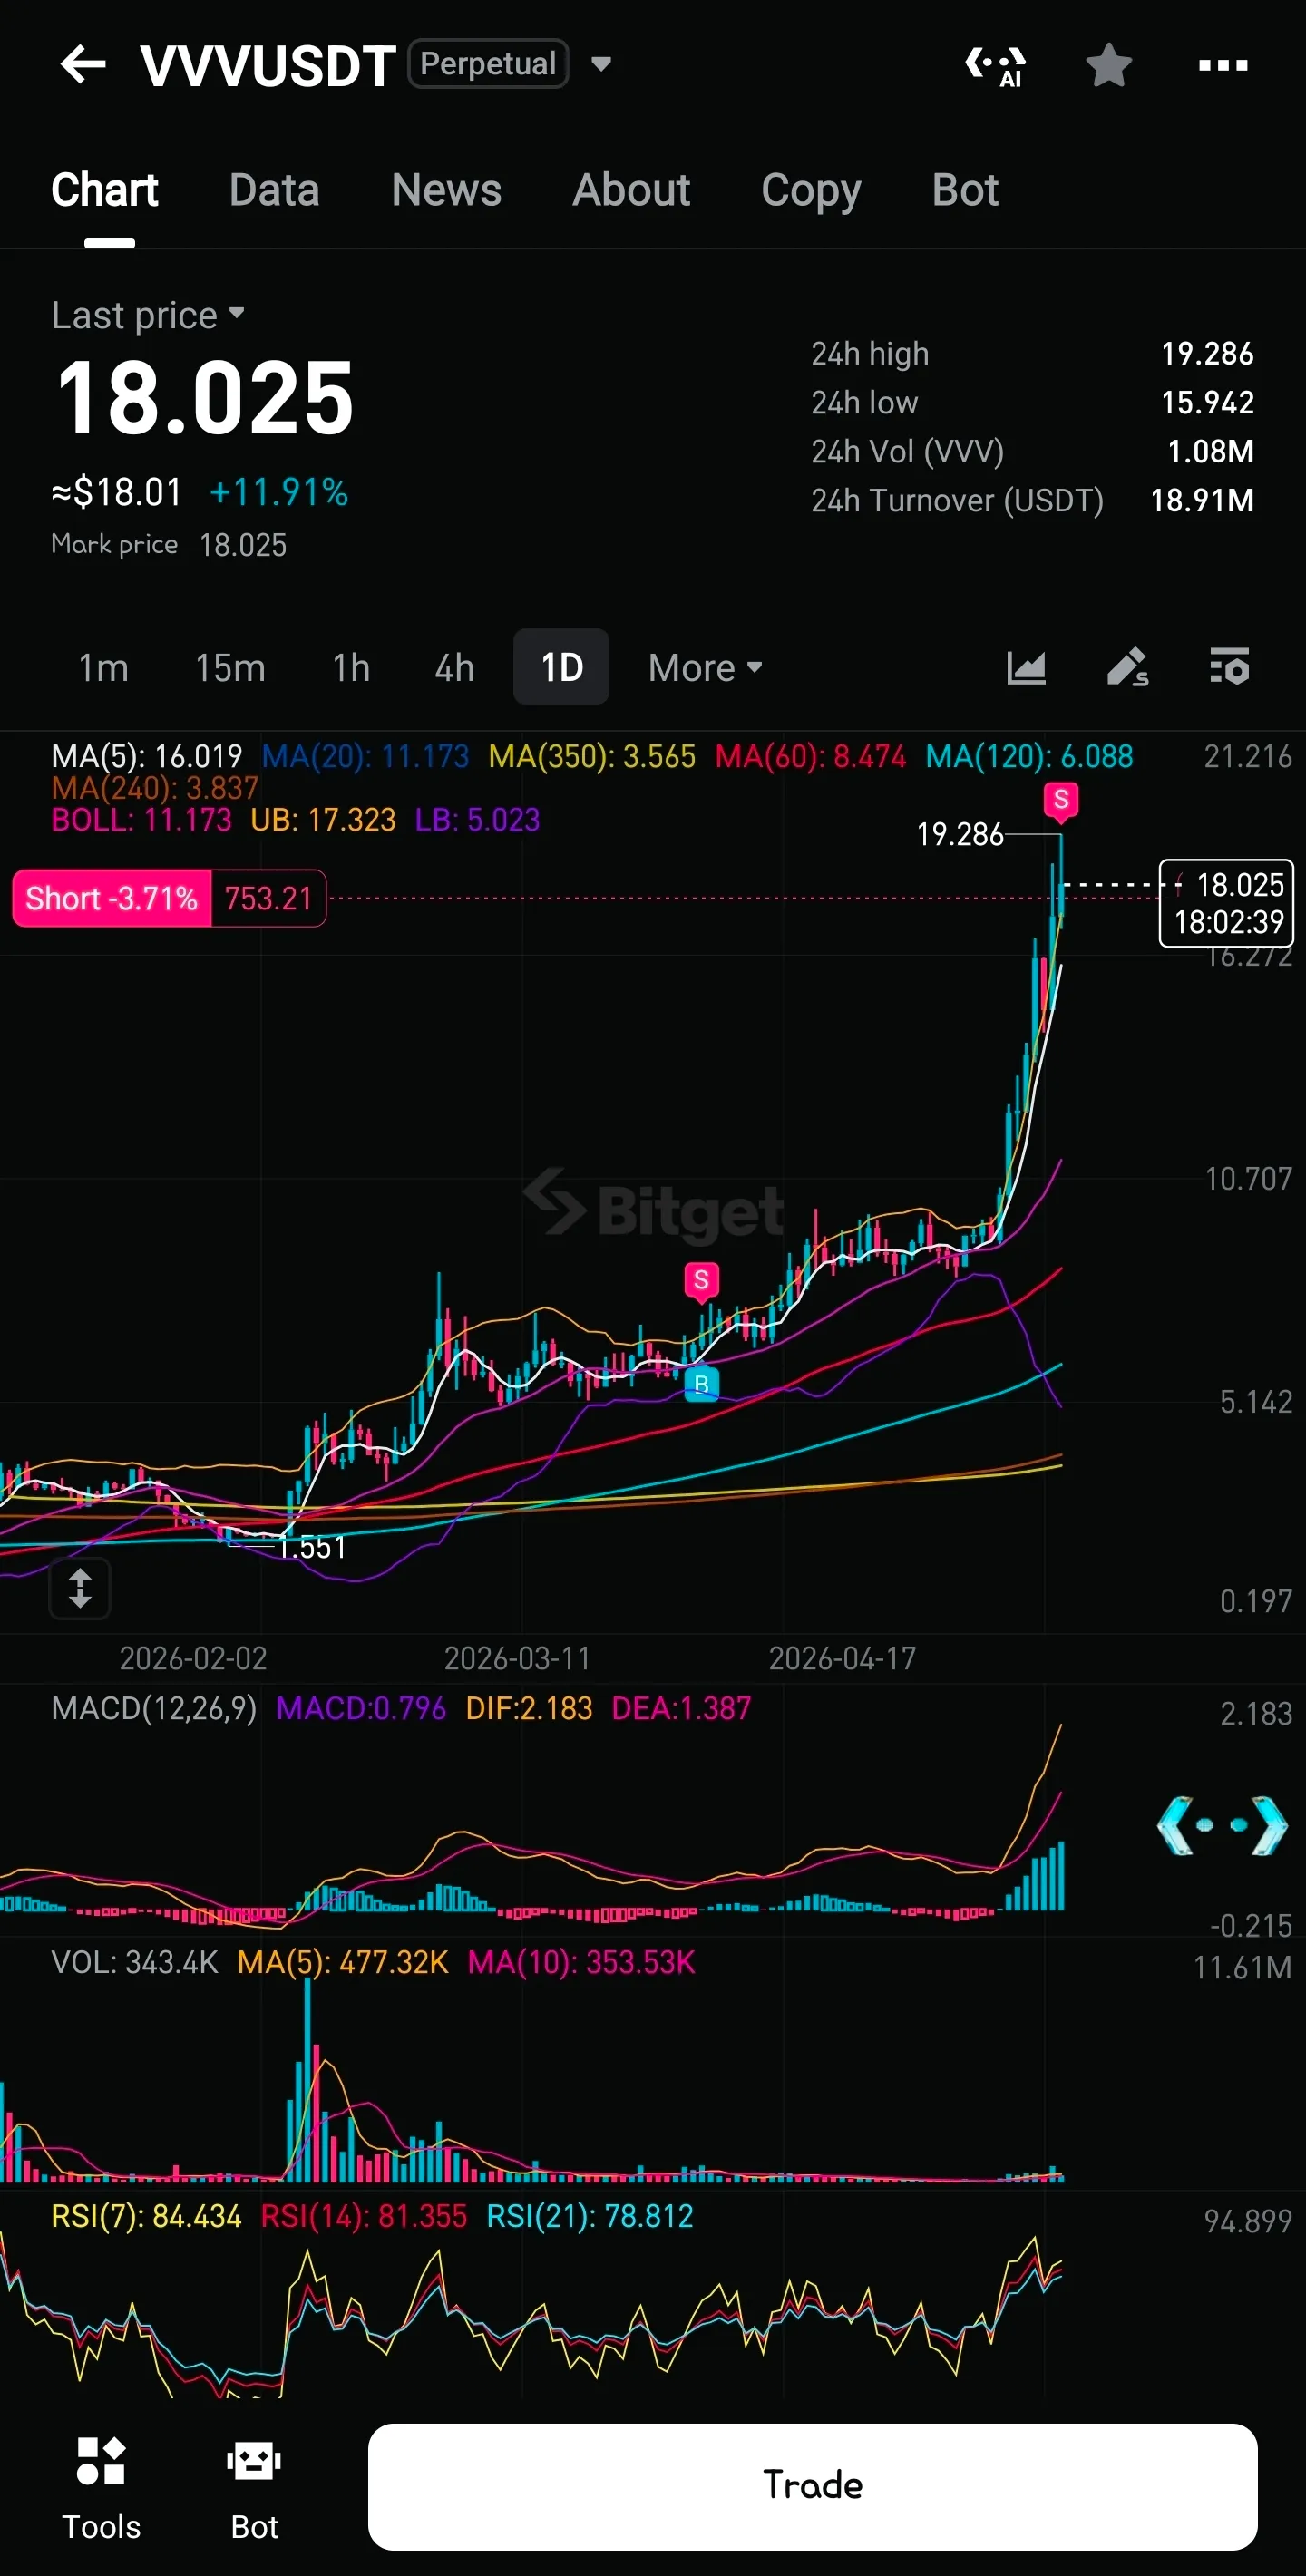This screenshot has width=1306, height=2576.
Task: Tap the MA(5): 16.019 indicator label
Action: click(x=147, y=756)
